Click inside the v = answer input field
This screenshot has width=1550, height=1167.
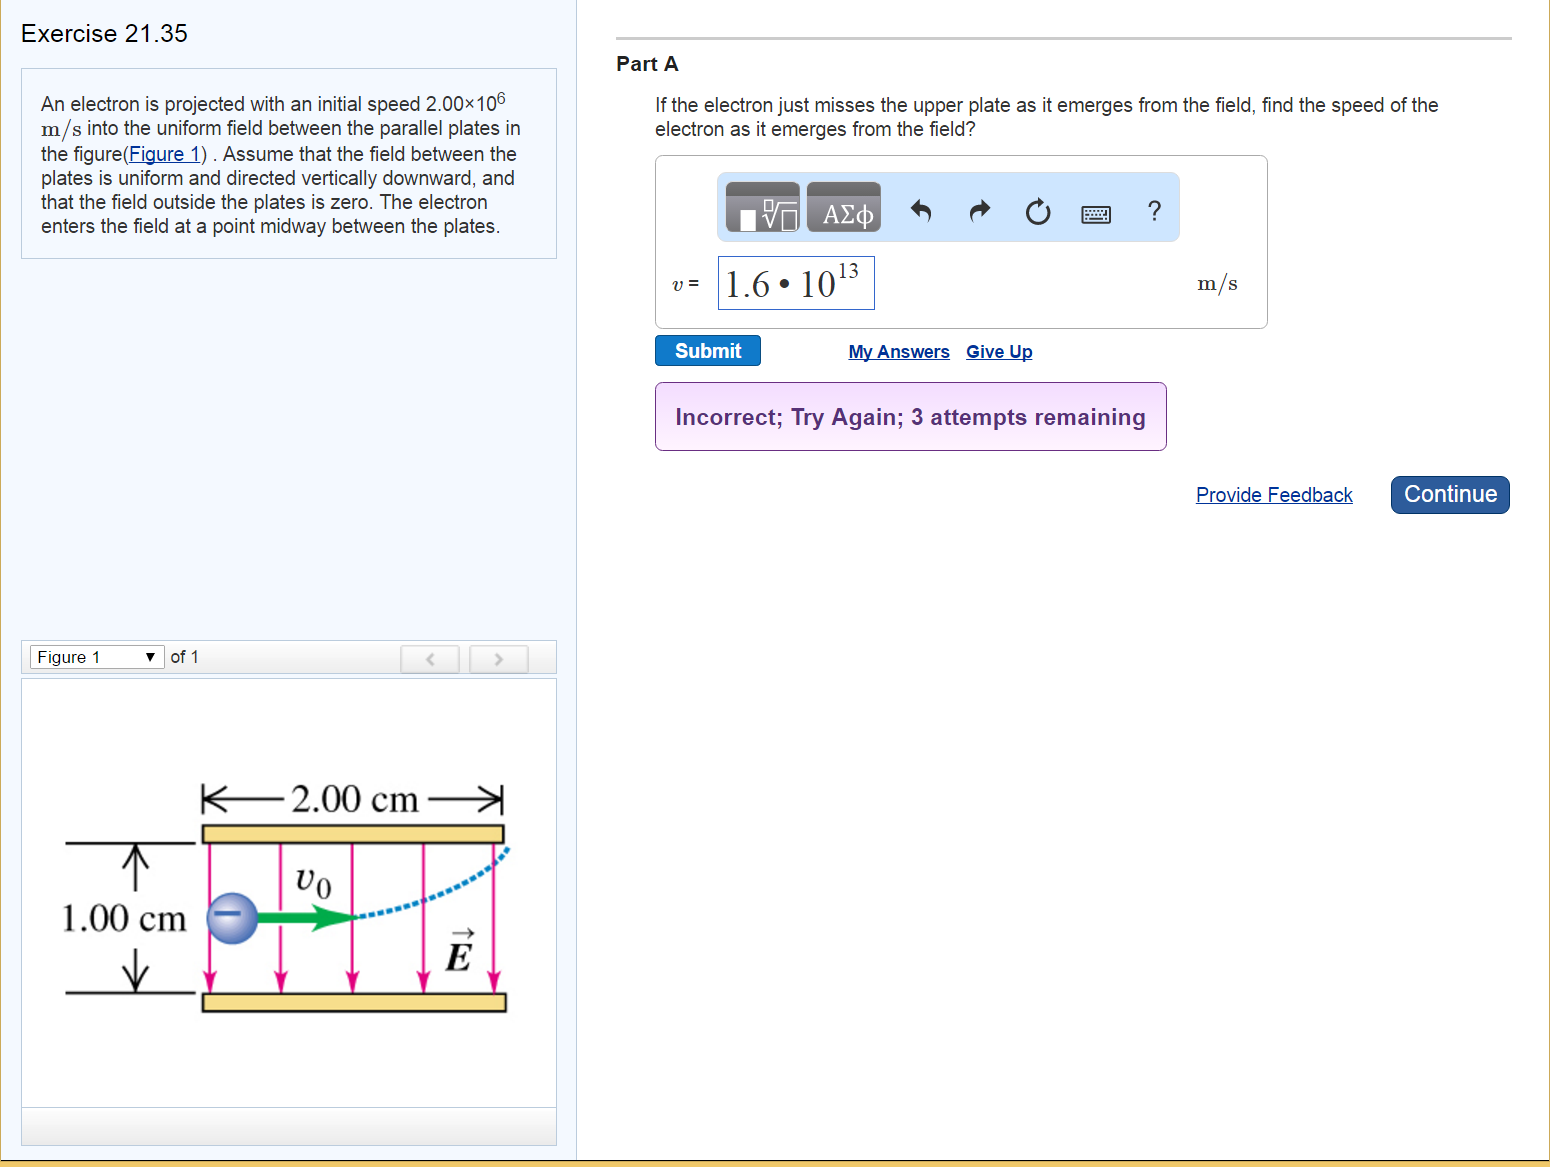795,283
